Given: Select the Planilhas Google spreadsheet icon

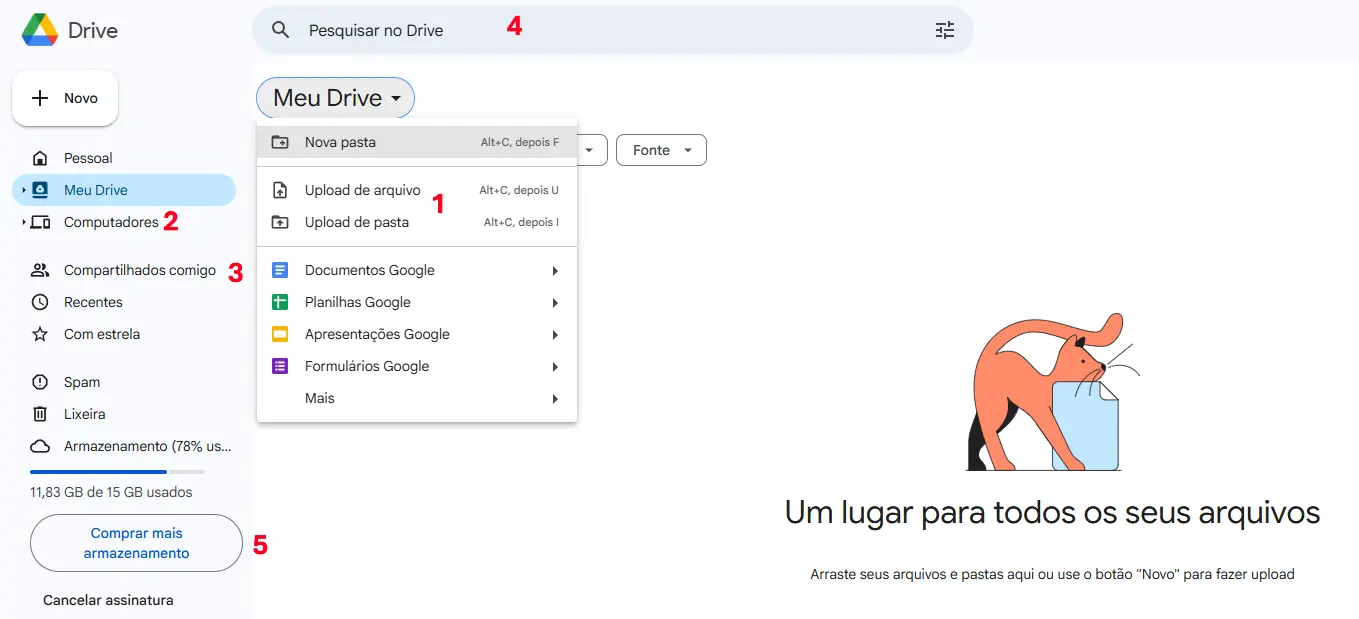Looking at the screenshot, I should click(x=279, y=302).
